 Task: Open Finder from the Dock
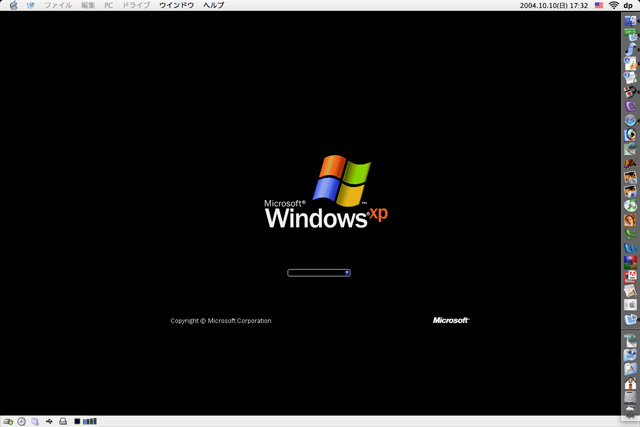point(630,20)
